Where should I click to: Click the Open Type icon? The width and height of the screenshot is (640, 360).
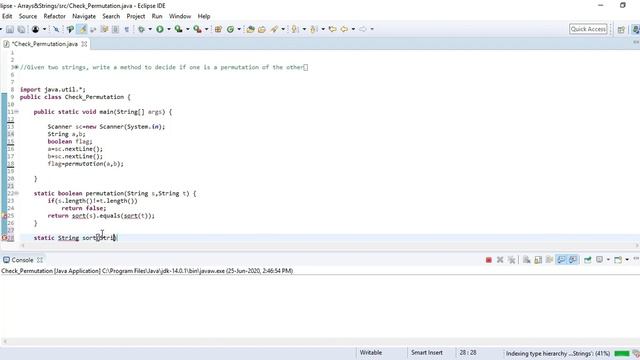pyautogui.click(x=250, y=29)
